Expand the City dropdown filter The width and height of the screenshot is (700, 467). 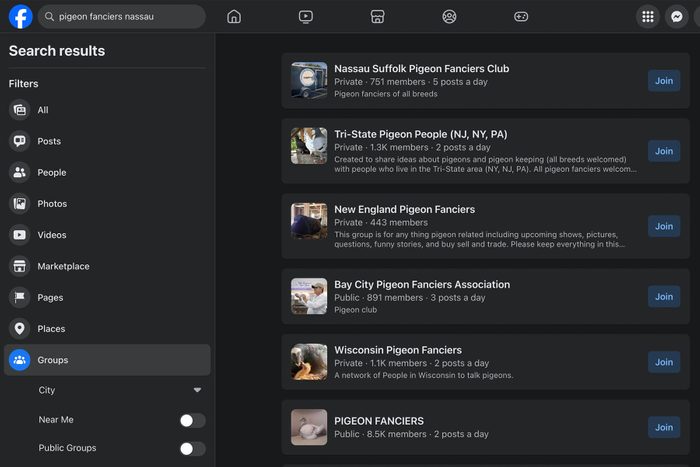(x=197, y=390)
